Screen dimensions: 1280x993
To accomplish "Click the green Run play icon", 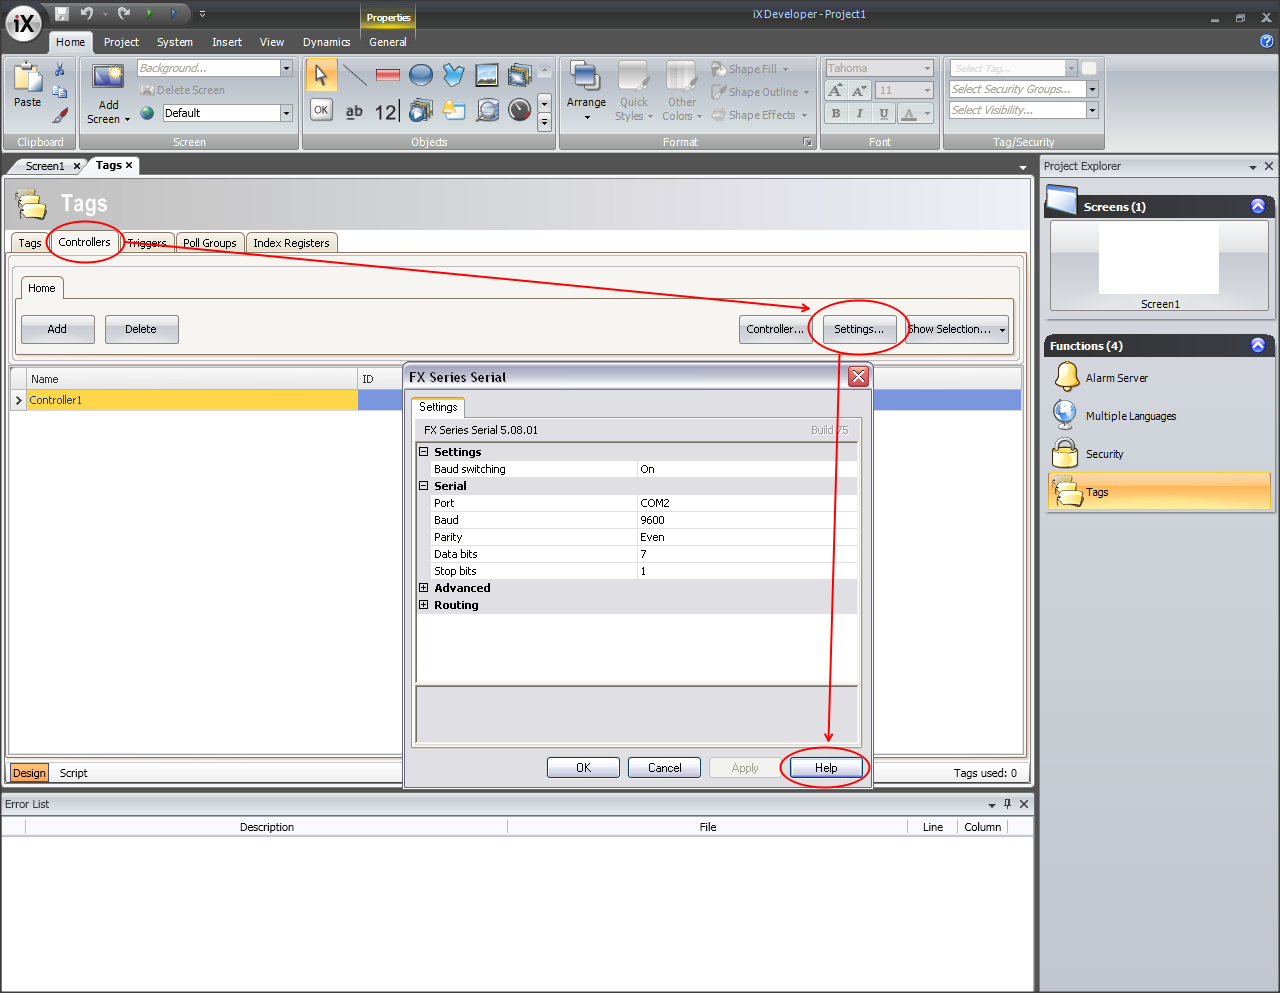I will [149, 13].
